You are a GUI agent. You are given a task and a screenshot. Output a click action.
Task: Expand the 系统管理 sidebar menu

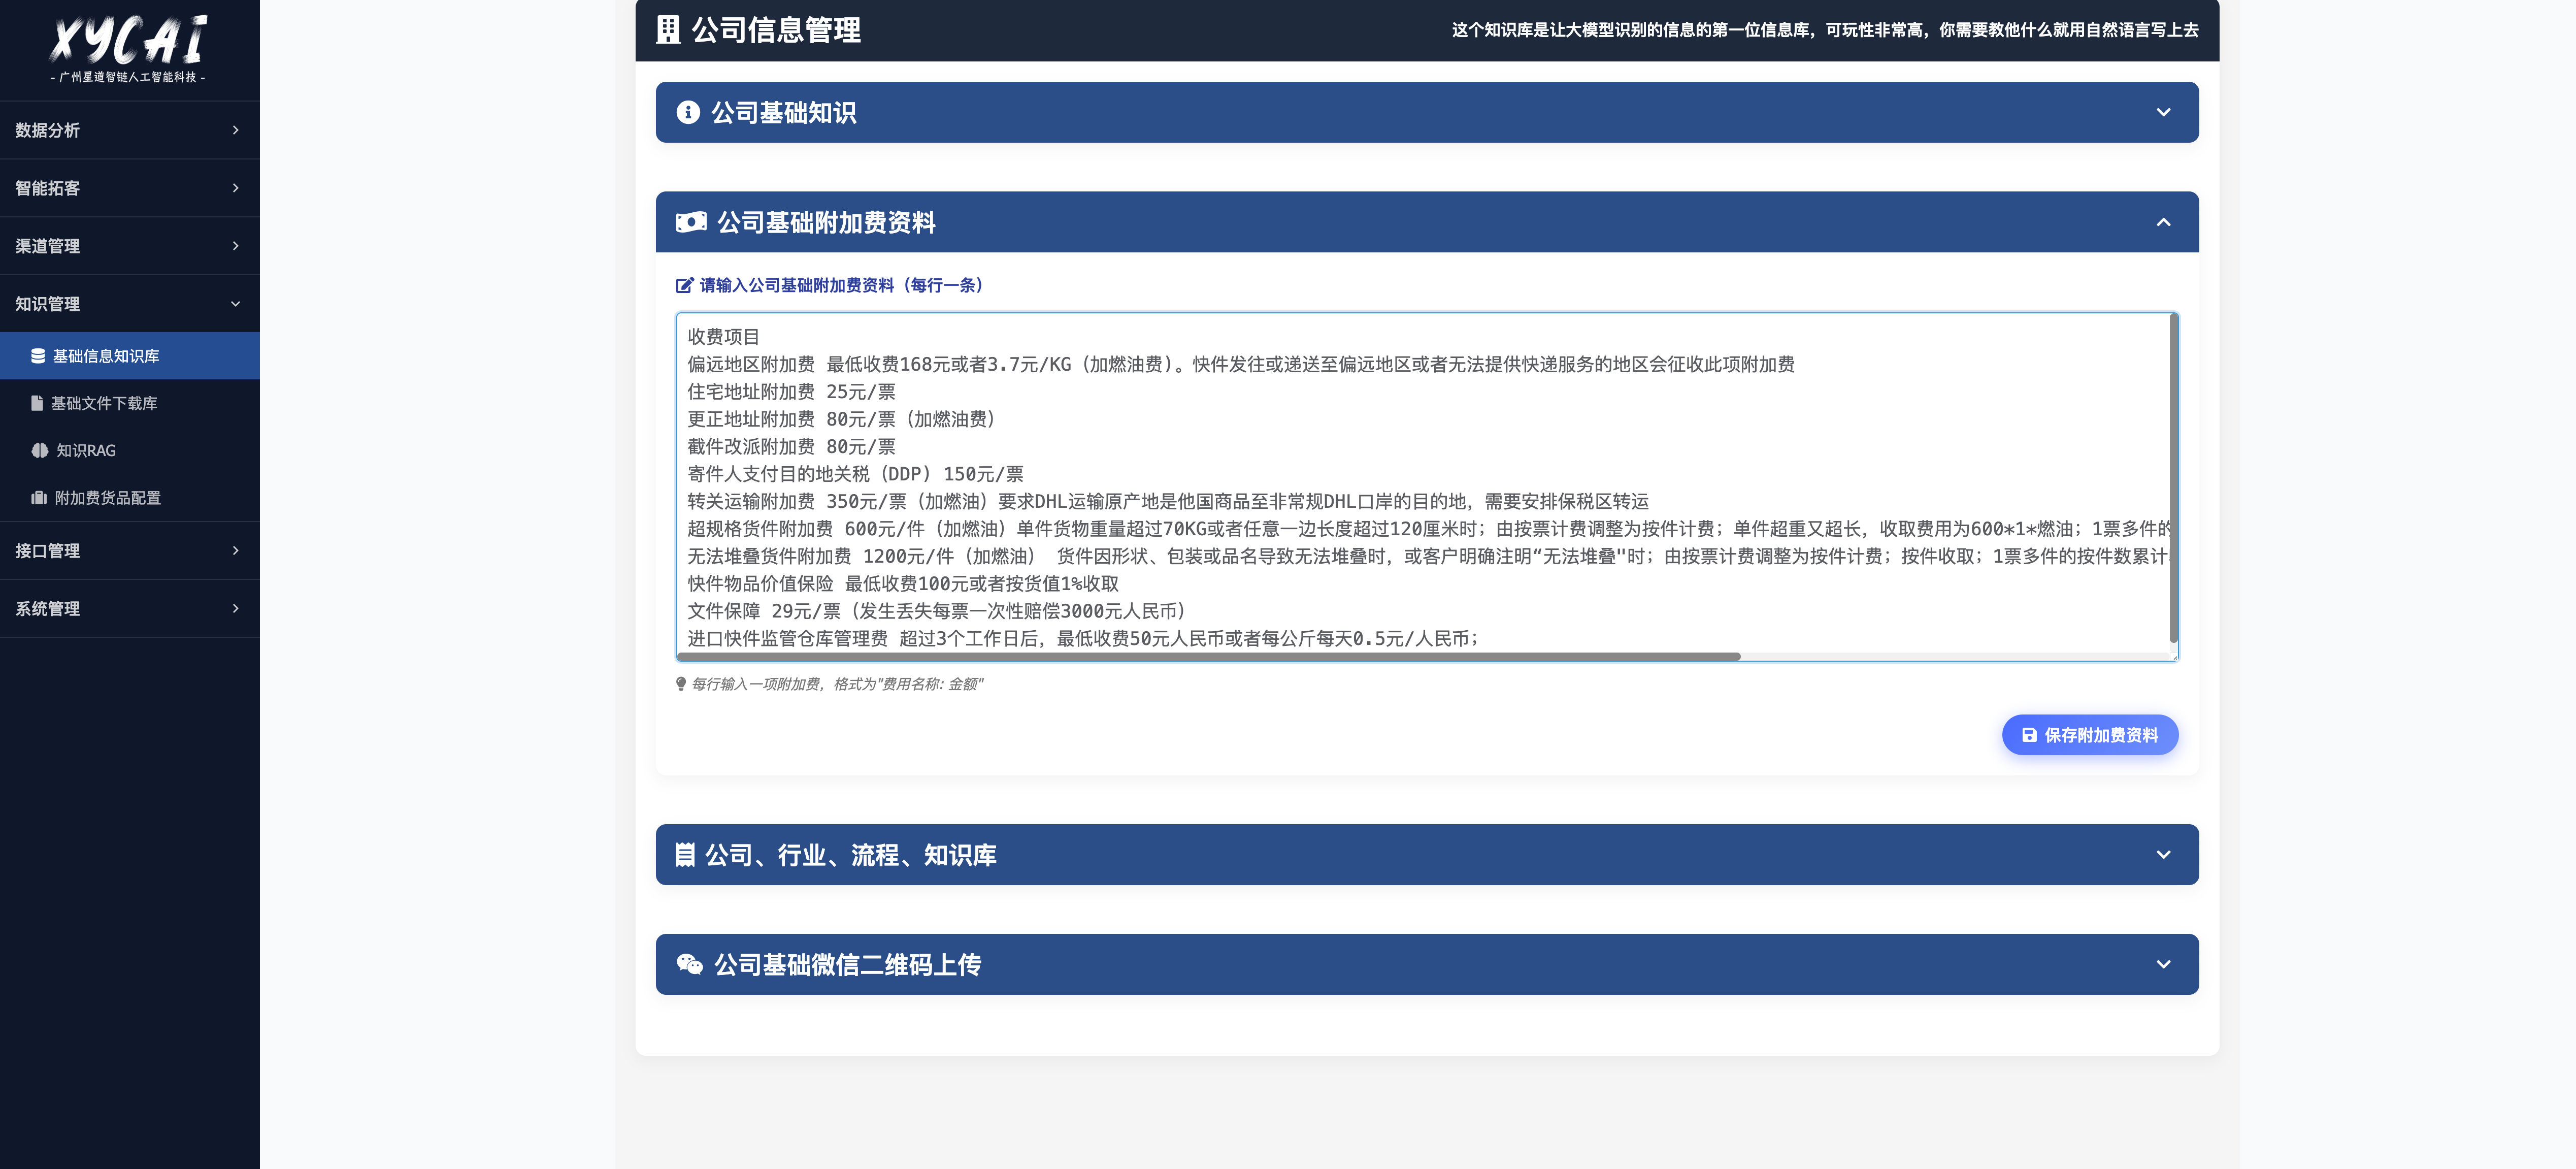(x=130, y=609)
